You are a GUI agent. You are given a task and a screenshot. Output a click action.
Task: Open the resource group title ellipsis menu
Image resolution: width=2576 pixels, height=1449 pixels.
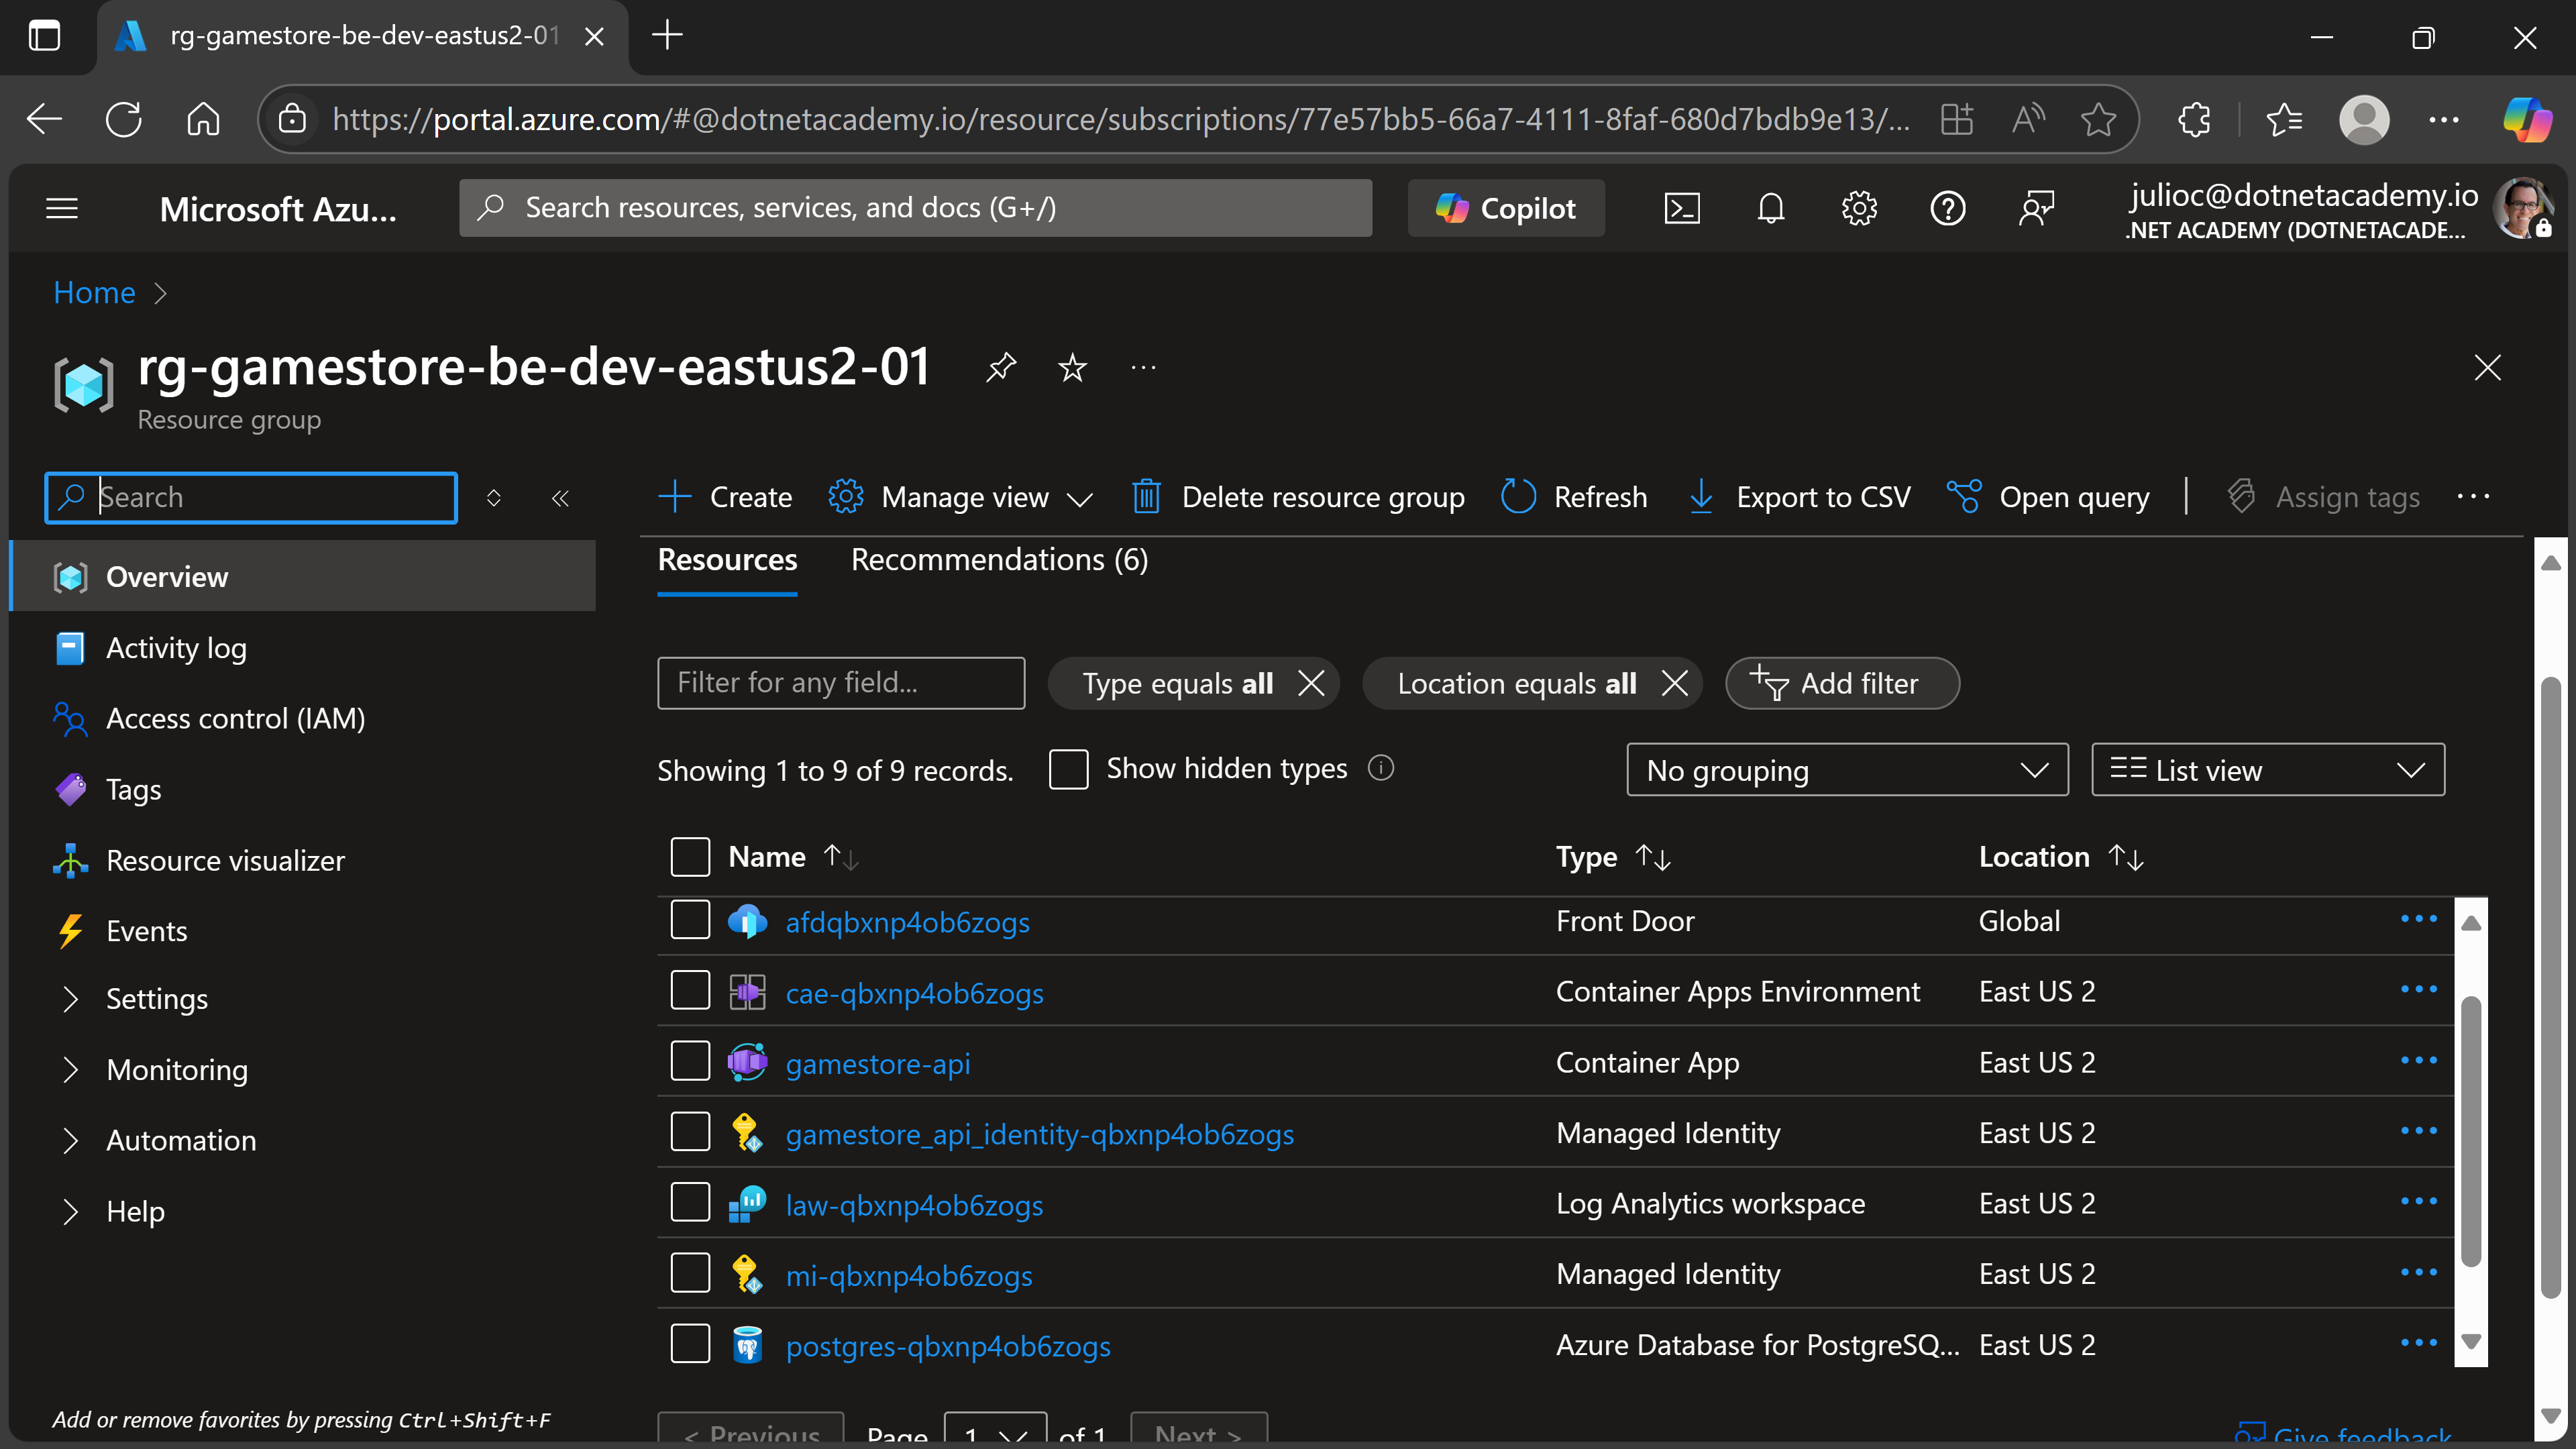[1143, 367]
